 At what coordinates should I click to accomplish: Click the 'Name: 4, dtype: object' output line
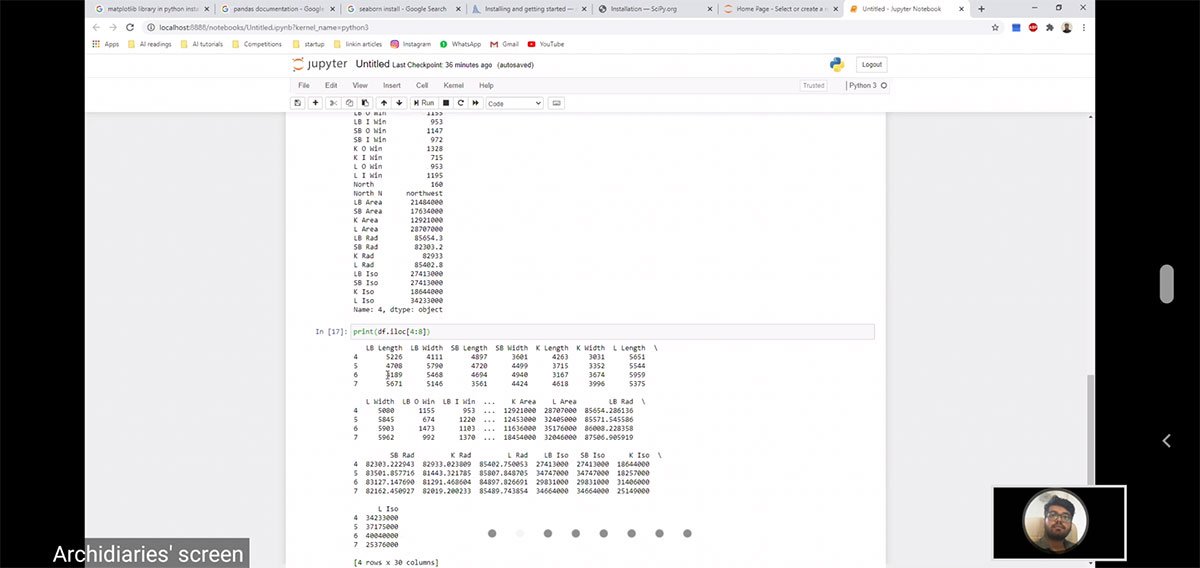(x=398, y=310)
